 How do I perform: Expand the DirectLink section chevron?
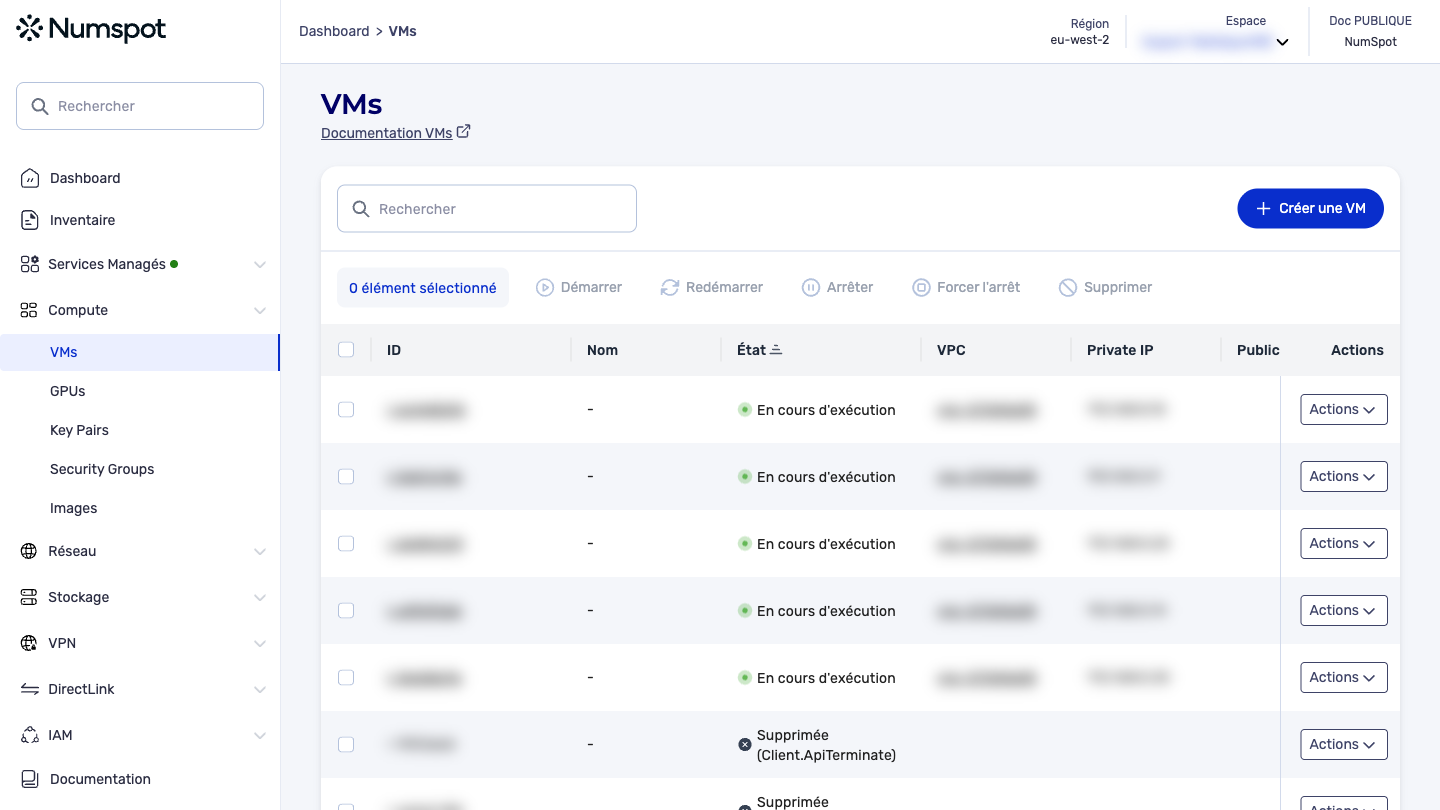click(x=260, y=690)
